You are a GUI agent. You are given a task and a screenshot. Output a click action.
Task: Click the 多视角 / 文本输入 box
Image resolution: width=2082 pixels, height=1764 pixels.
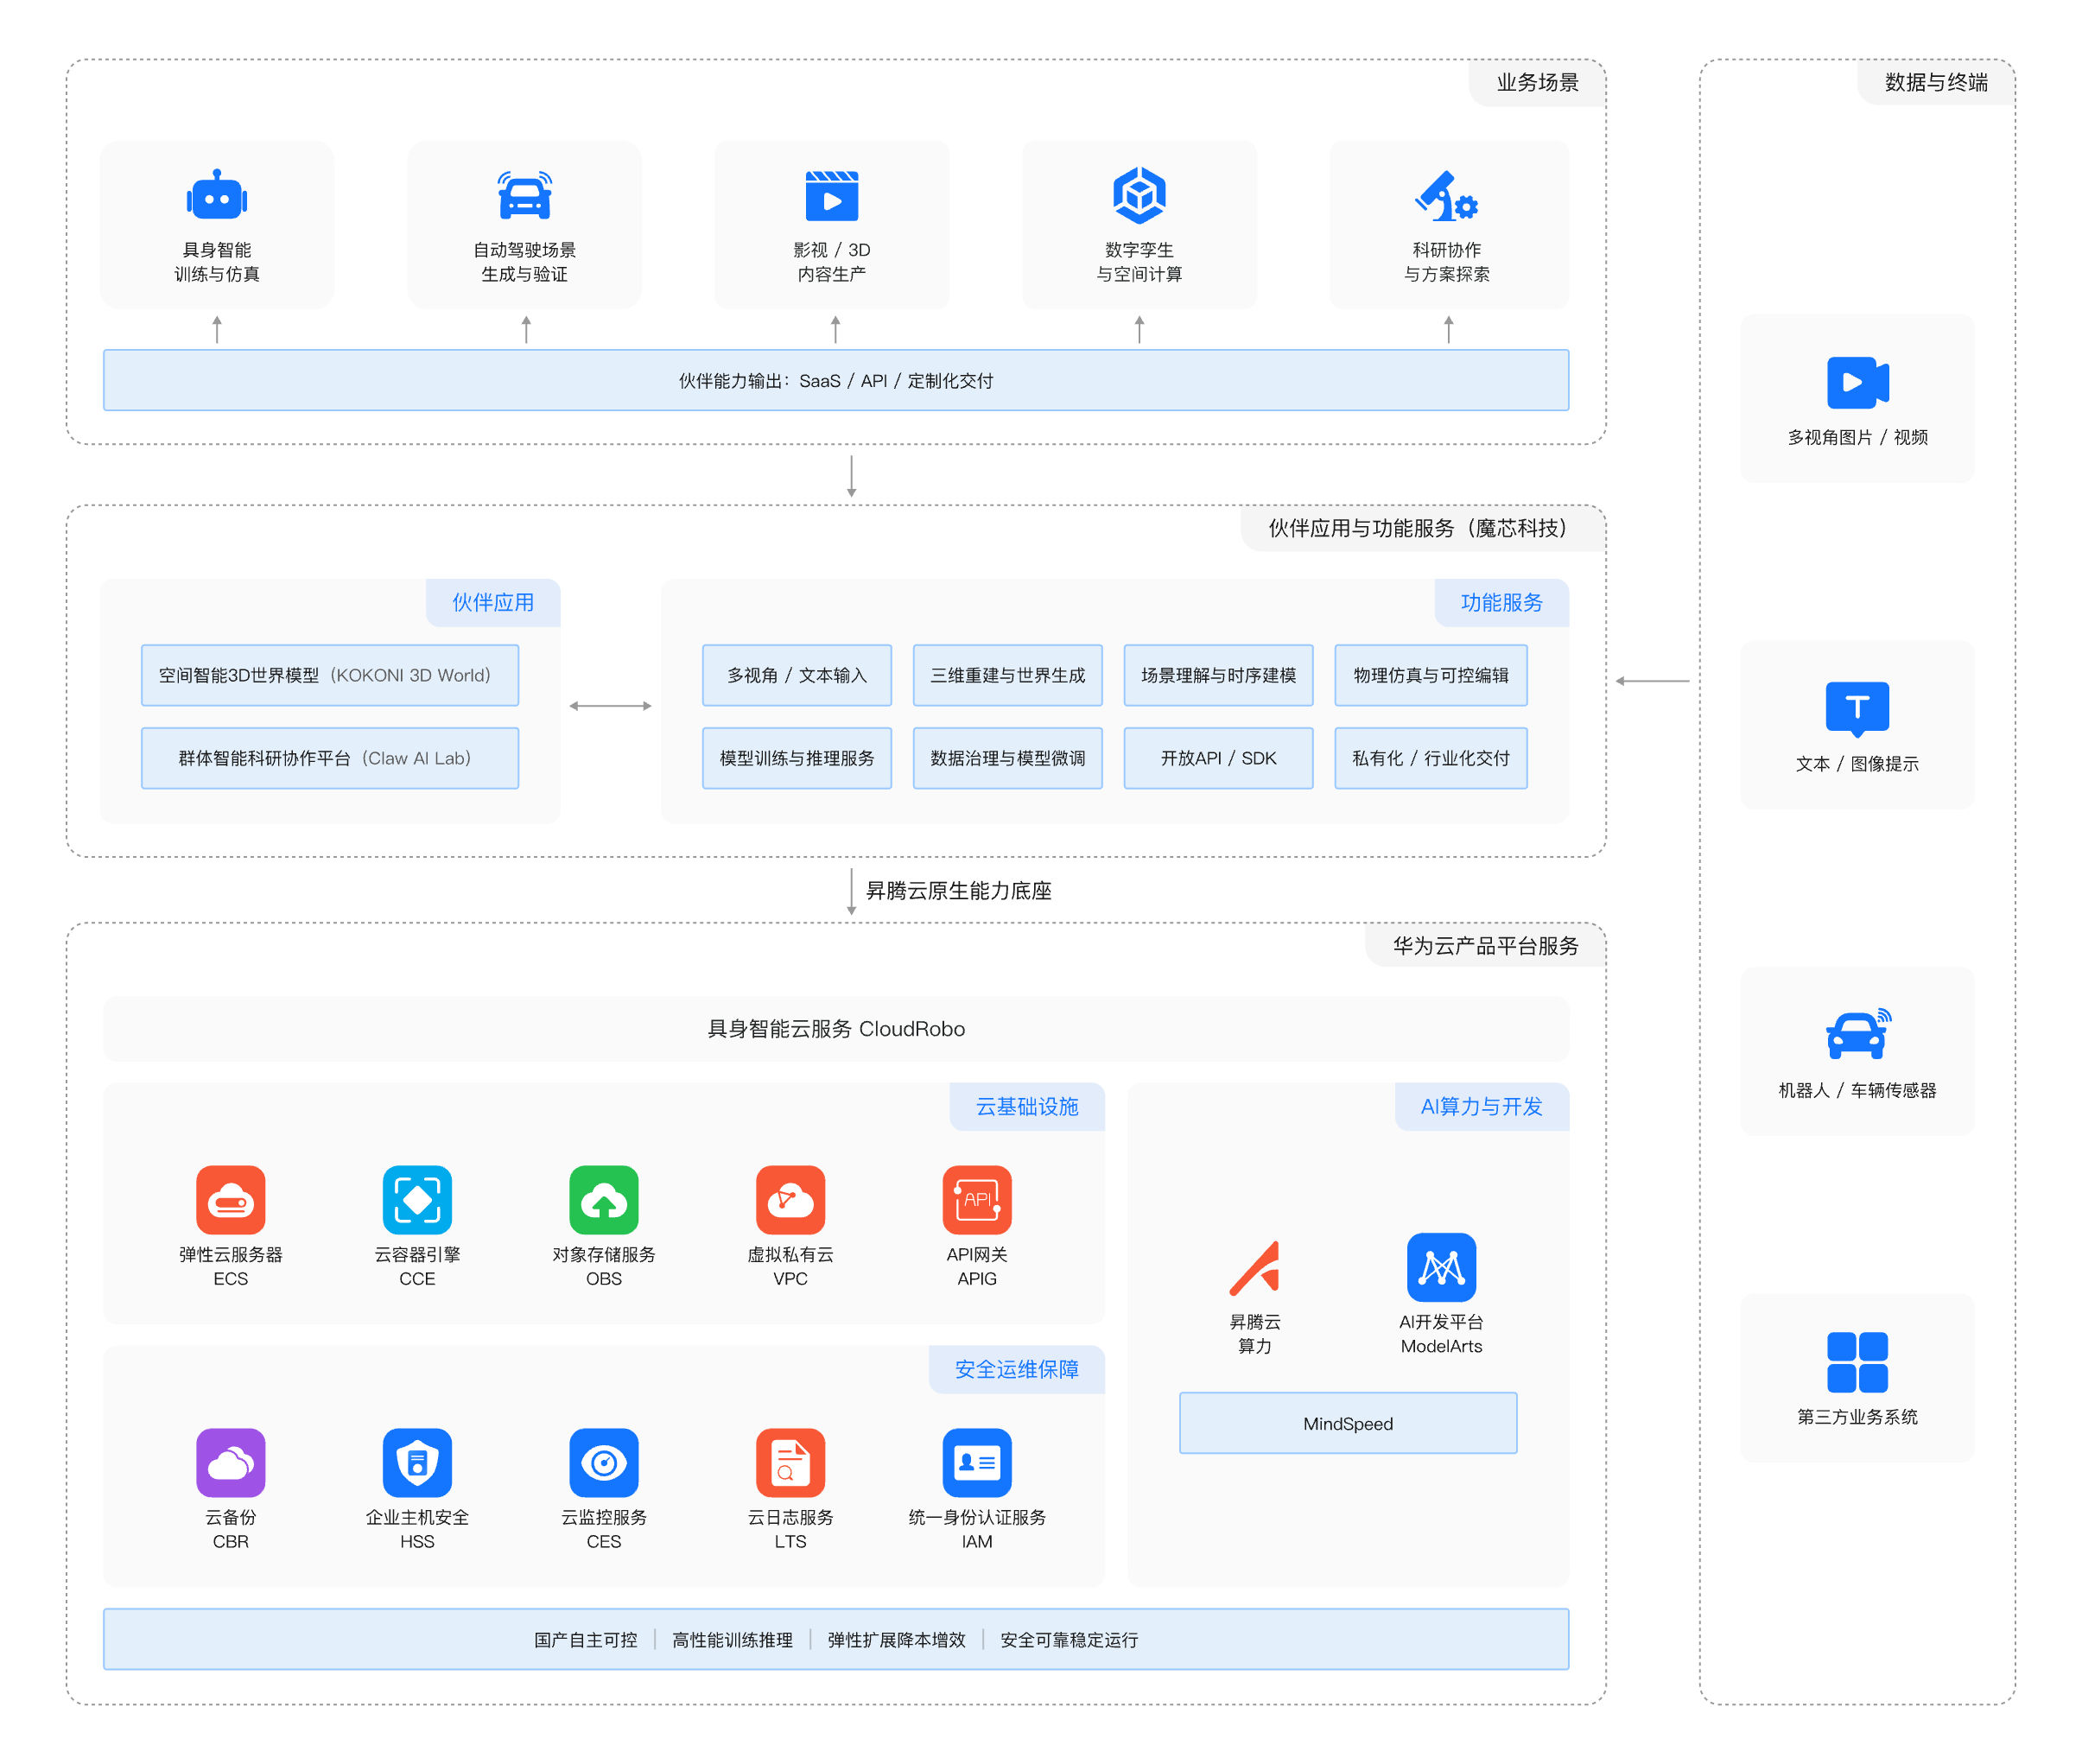coord(796,675)
